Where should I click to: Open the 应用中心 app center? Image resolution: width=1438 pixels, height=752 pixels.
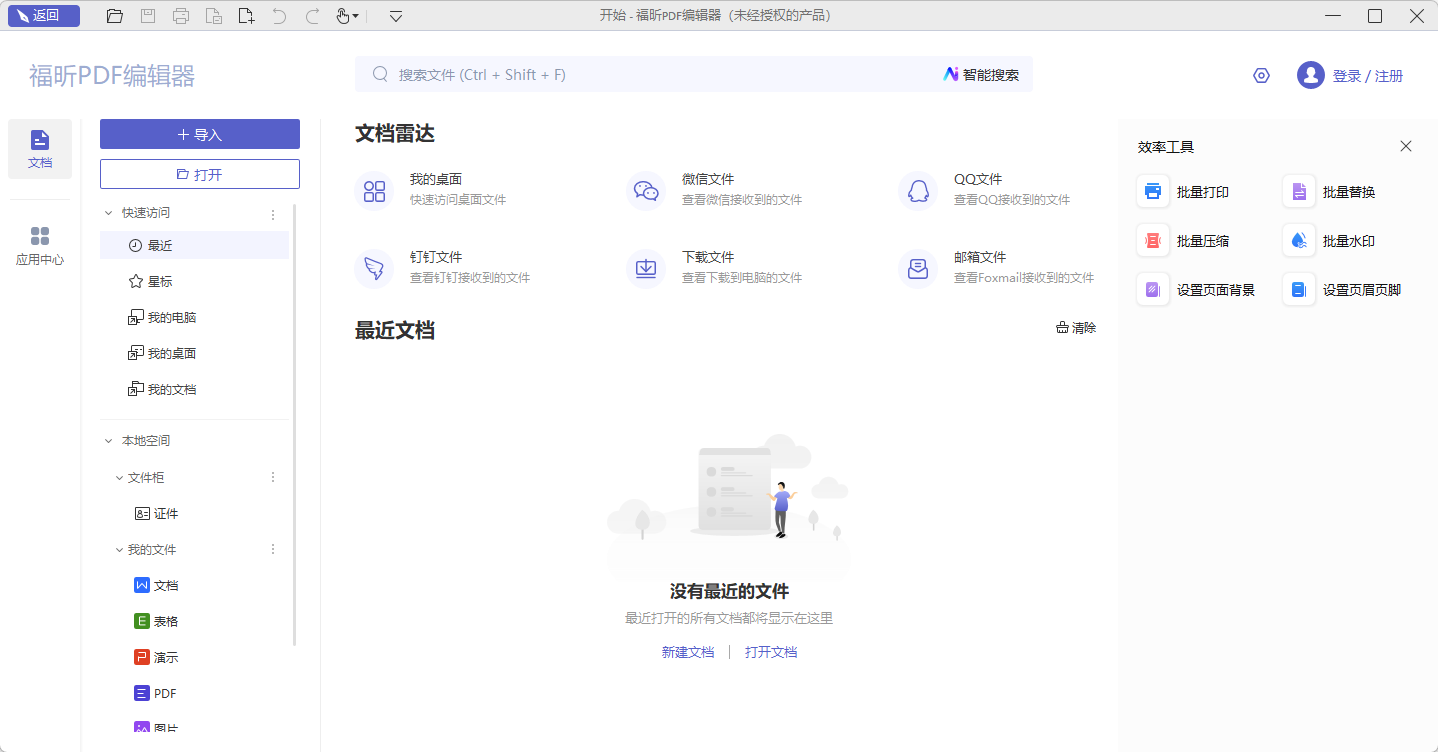tap(40, 243)
